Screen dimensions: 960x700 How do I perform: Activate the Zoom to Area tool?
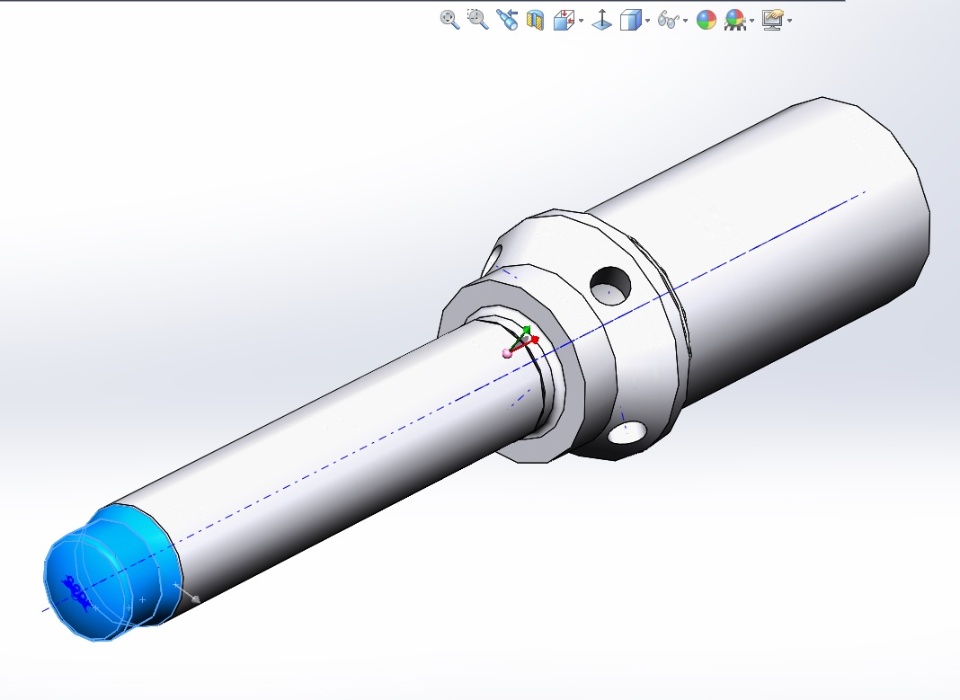pyautogui.click(x=478, y=20)
